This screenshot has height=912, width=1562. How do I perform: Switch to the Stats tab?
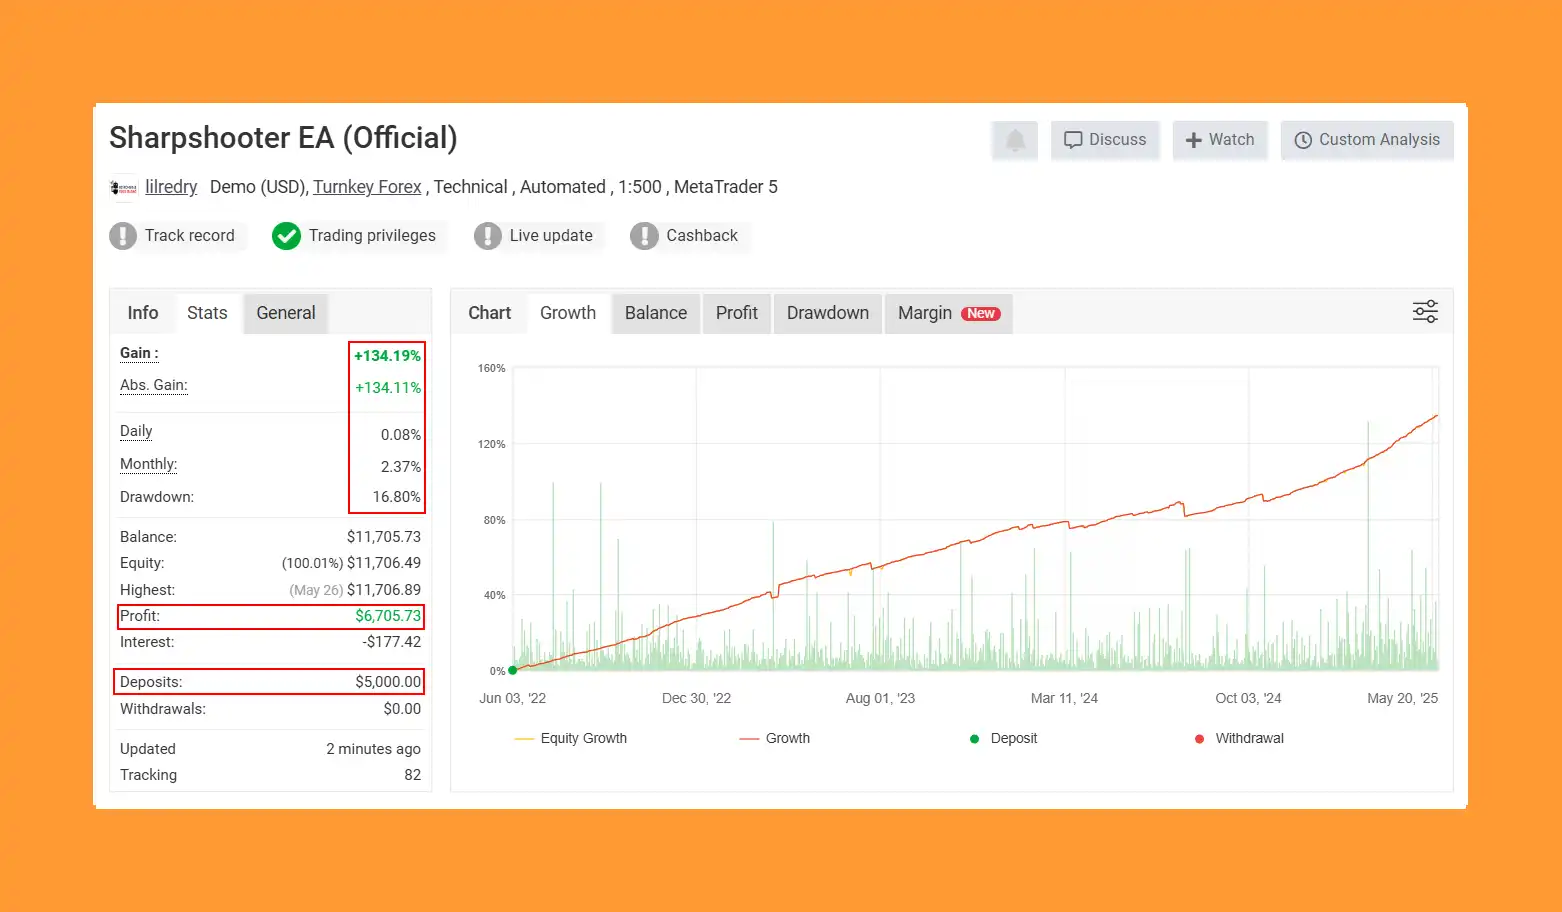coord(207,313)
